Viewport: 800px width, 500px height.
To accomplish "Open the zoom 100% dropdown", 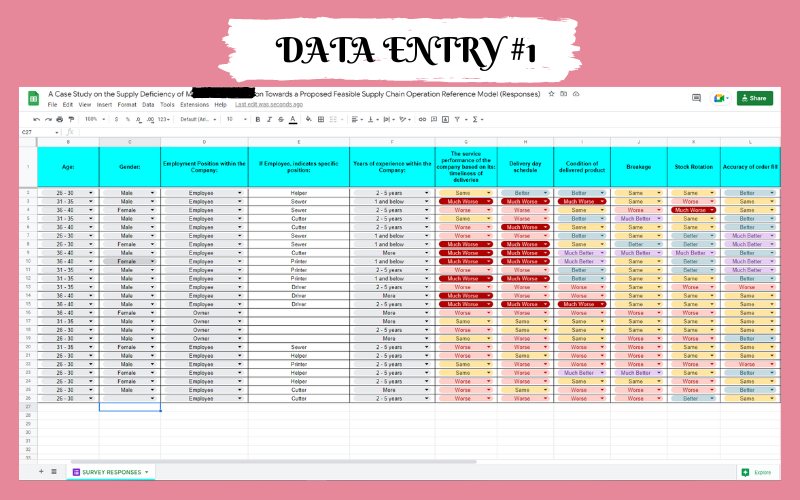I will 95,119.
